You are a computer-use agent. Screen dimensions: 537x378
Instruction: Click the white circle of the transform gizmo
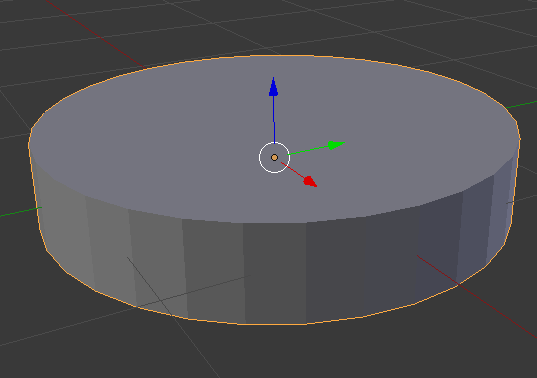[x=274, y=158]
